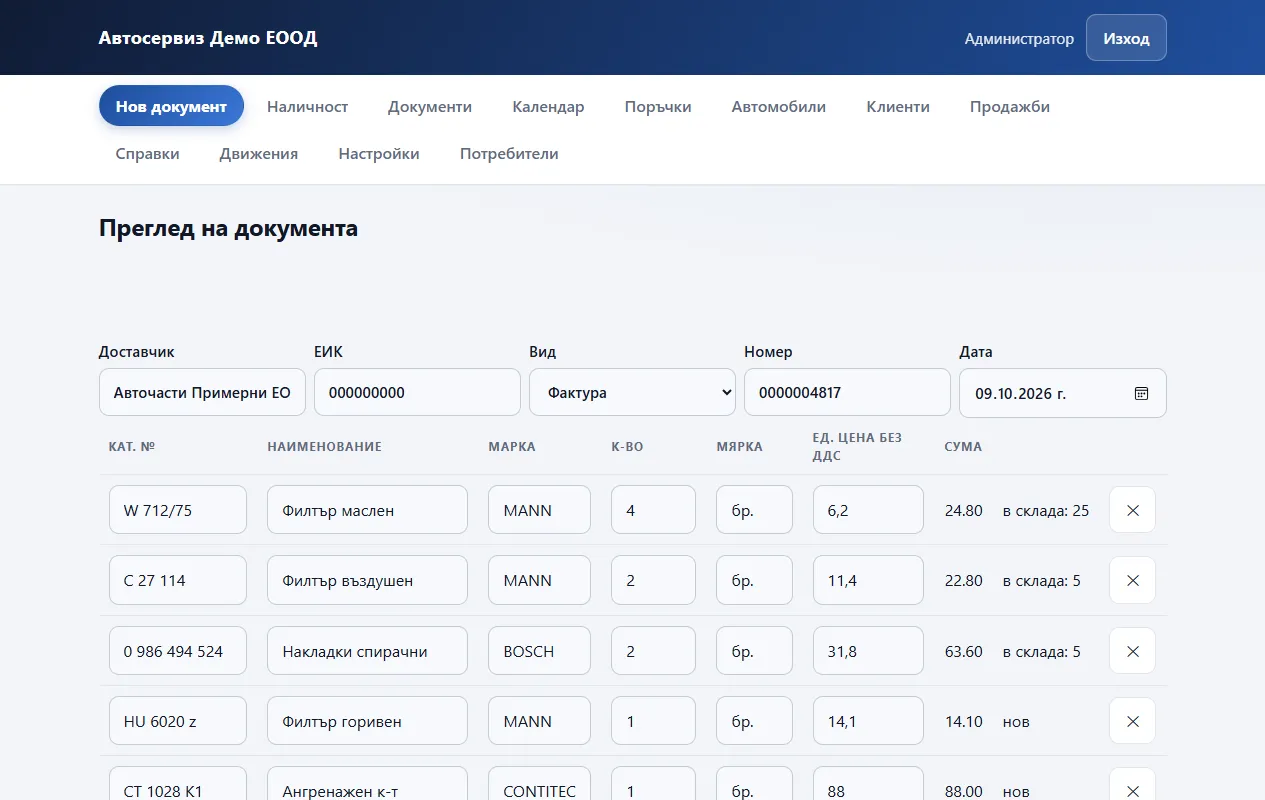Edit name field Ангренажен к-т
This screenshot has height=800, width=1265.
pyautogui.click(x=367, y=784)
